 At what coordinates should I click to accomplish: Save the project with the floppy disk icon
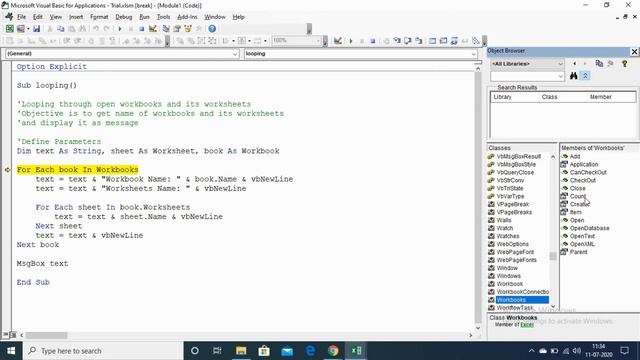click(x=36, y=29)
